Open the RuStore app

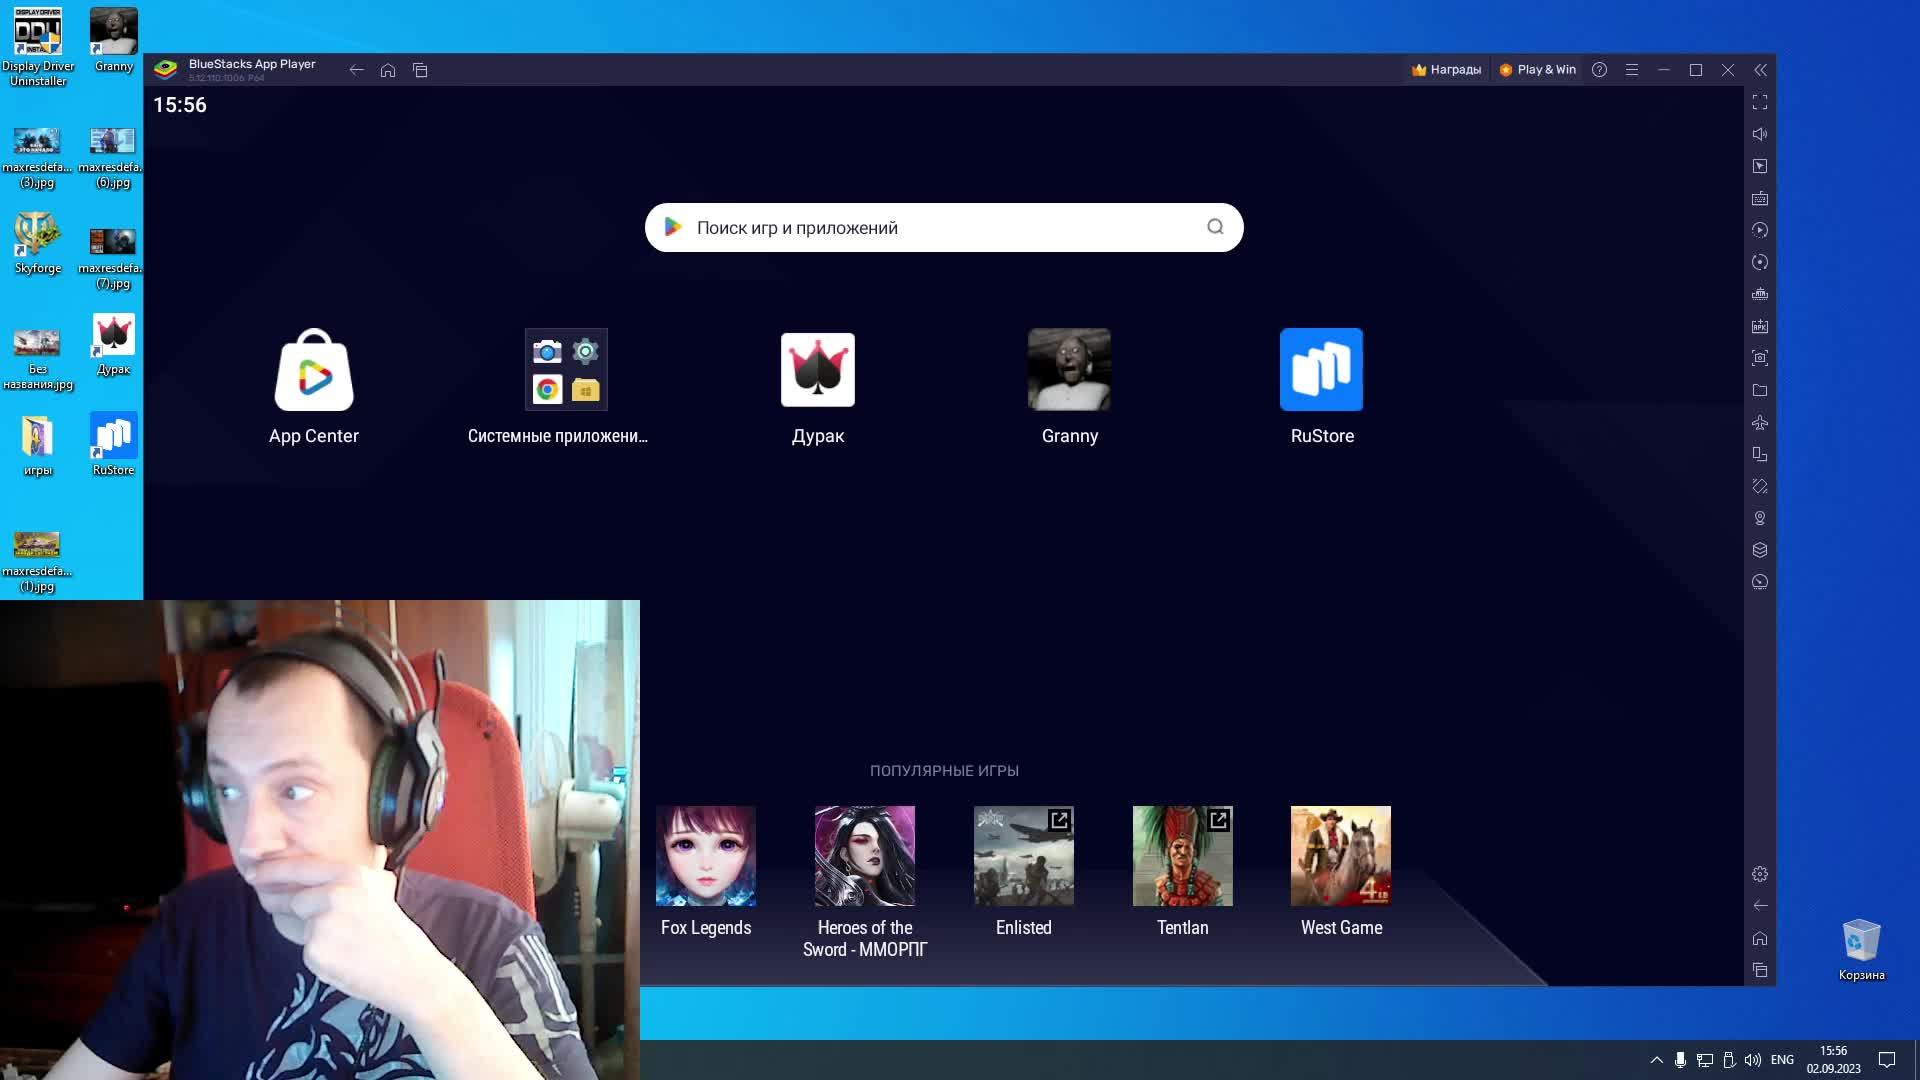(x=1321, y=371)
